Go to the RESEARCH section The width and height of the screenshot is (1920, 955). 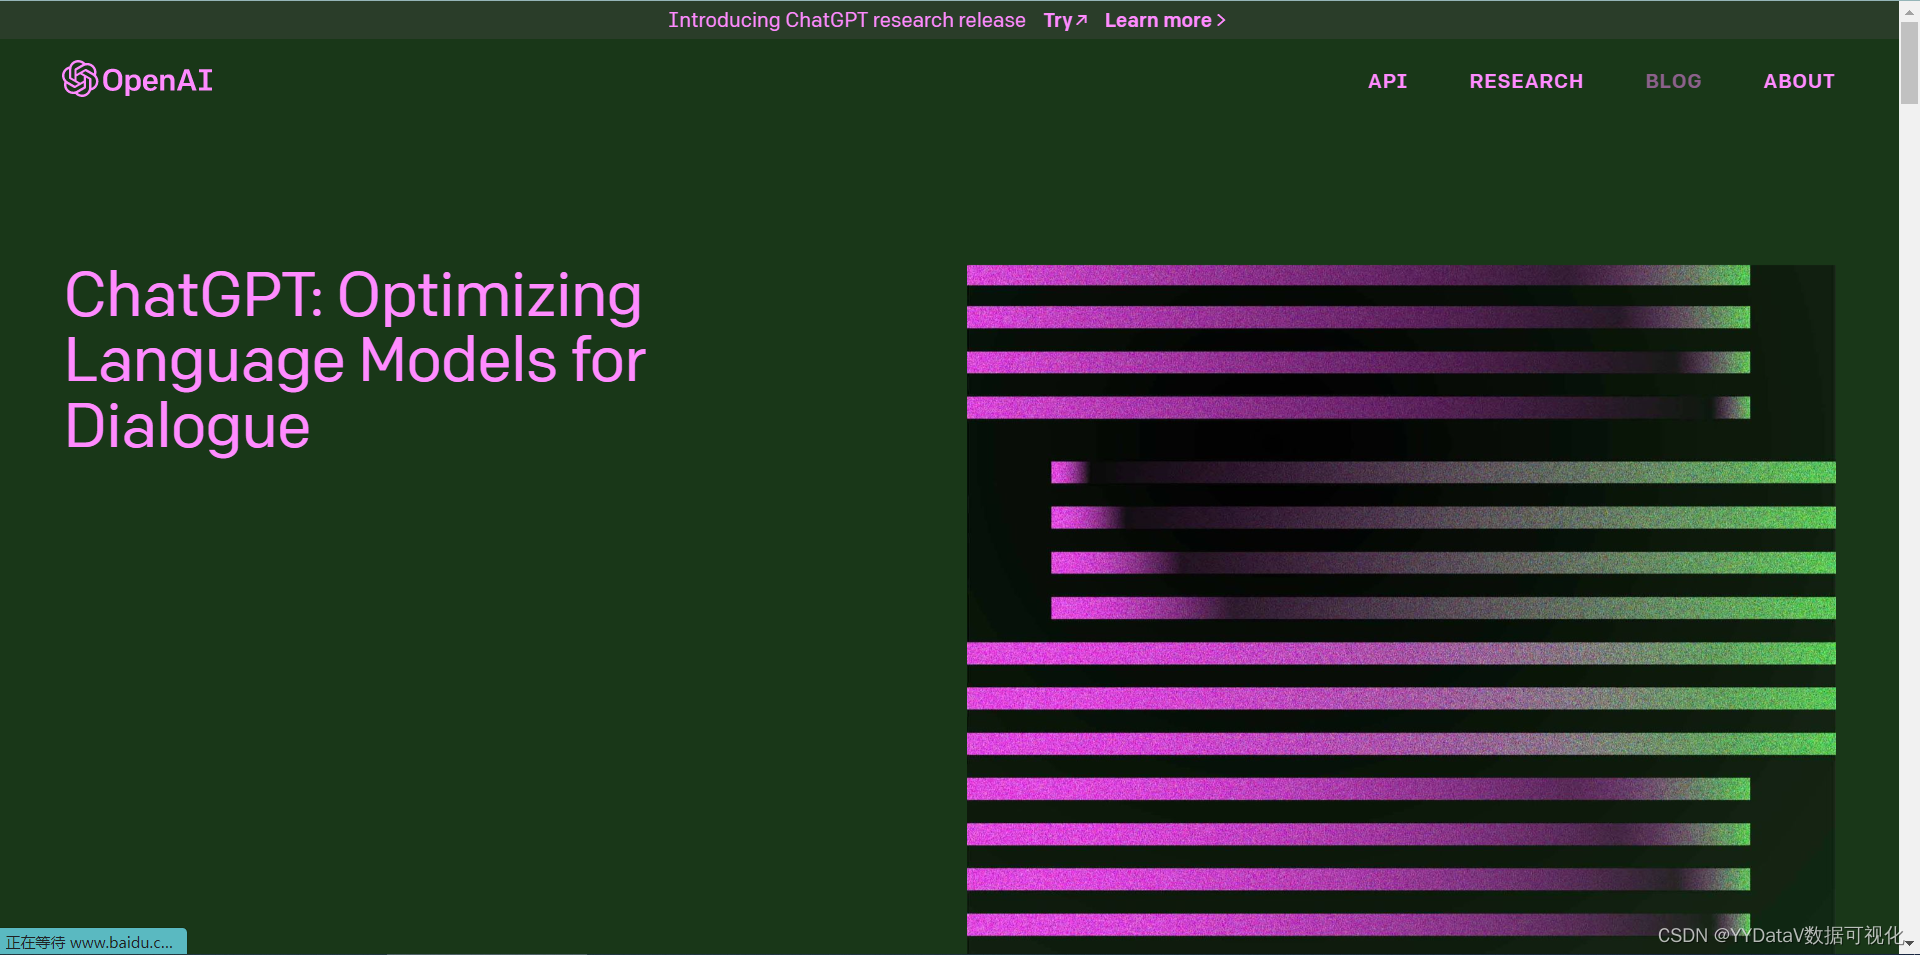point(1526,81)
